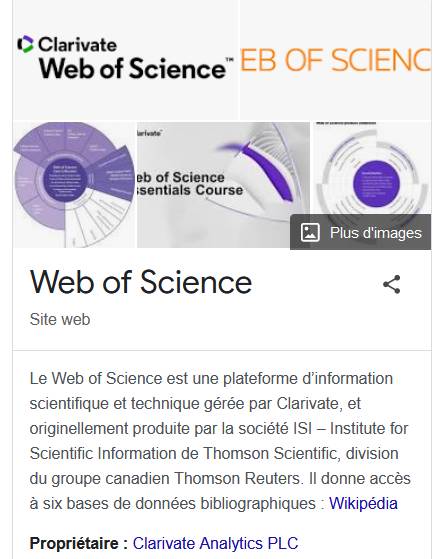The width and height of the screenshot is (437, 559).
Task: Open the Web of Science Essentials Course image
Action: (223, 185)
